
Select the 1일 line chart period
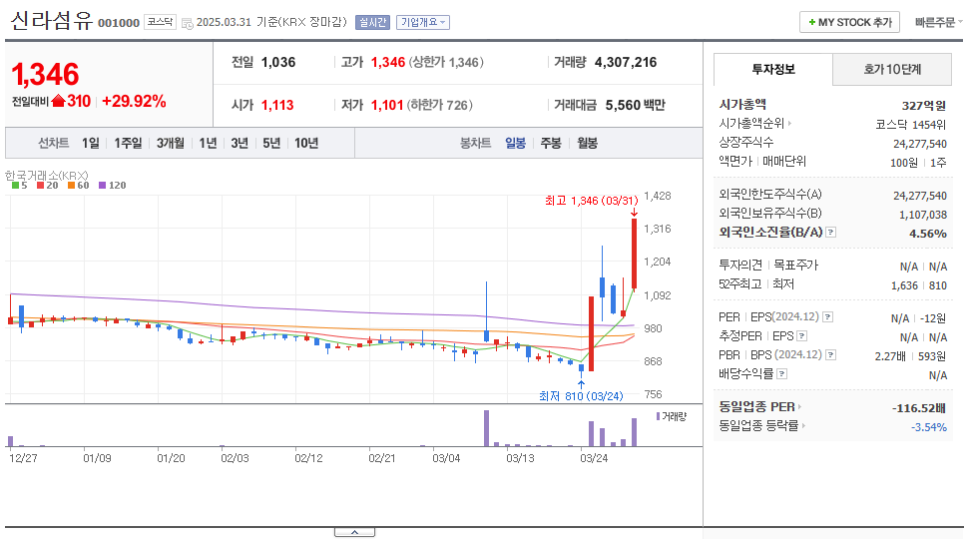(91, 143)
